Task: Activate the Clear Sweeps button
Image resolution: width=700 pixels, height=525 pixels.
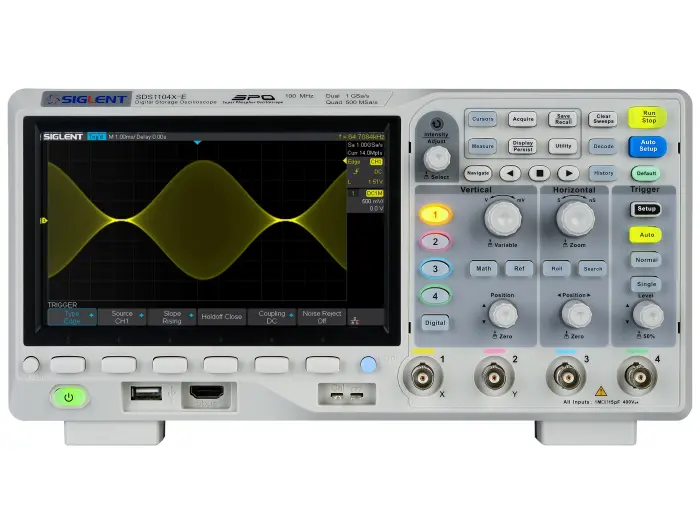Action: click(x=603, y=119)
